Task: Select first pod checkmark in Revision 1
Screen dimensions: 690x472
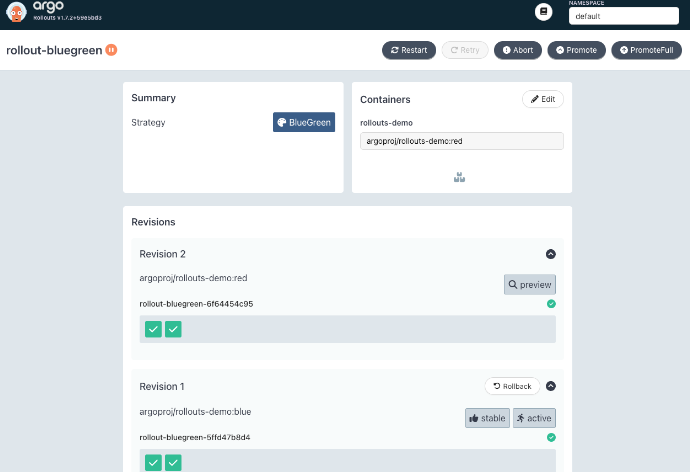Action: click(x=153, y=463)
